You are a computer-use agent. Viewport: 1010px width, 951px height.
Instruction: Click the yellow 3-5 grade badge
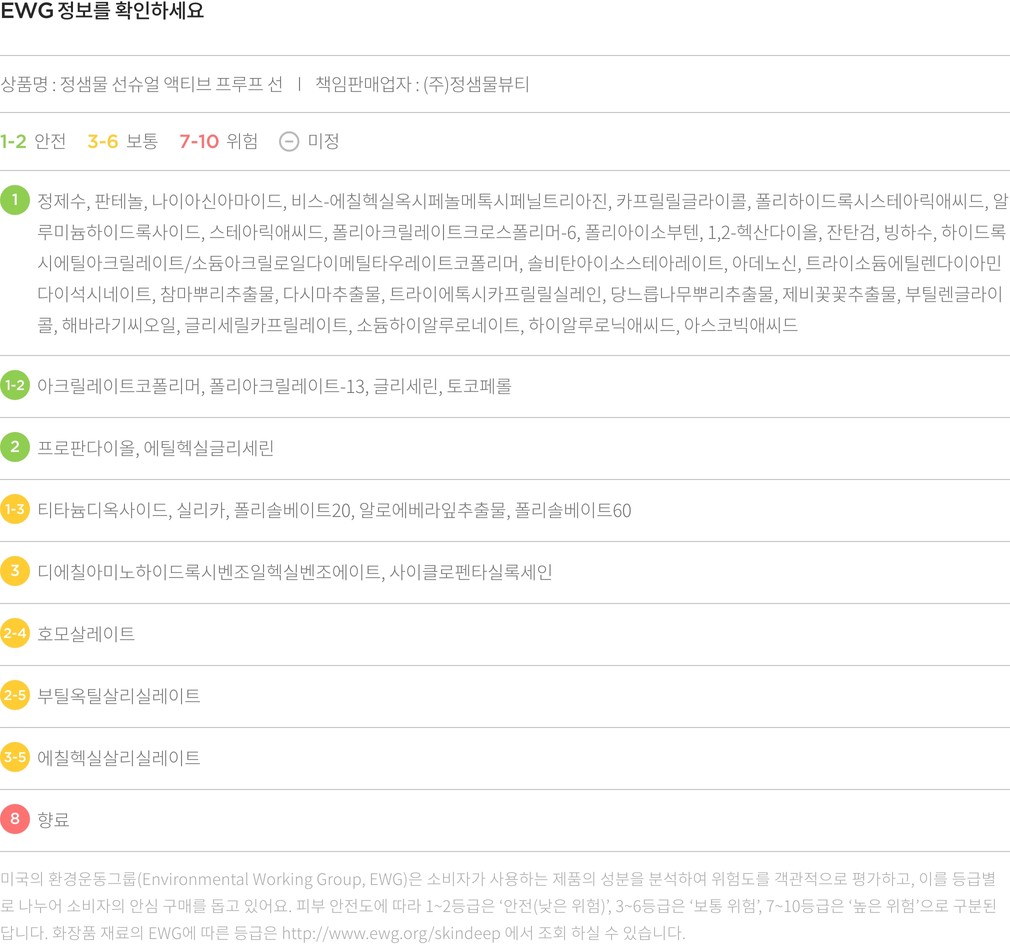[x=15, y=757]
